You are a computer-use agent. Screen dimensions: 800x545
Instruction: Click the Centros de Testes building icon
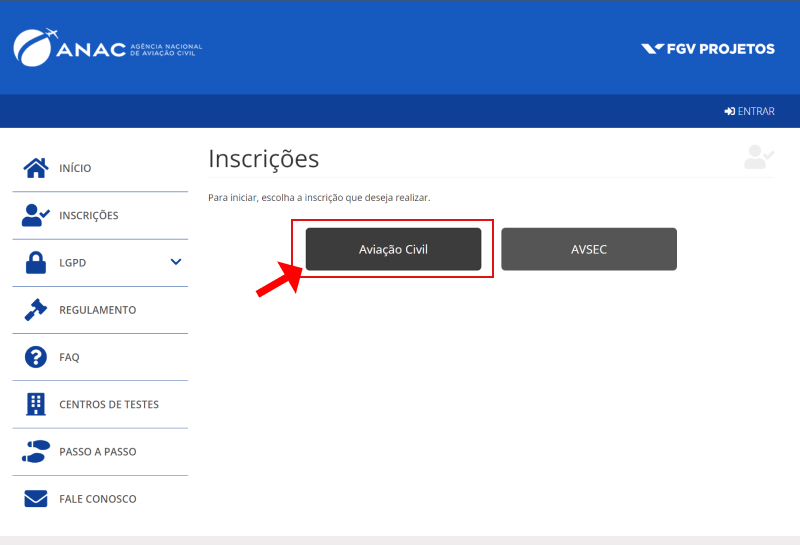36,404
